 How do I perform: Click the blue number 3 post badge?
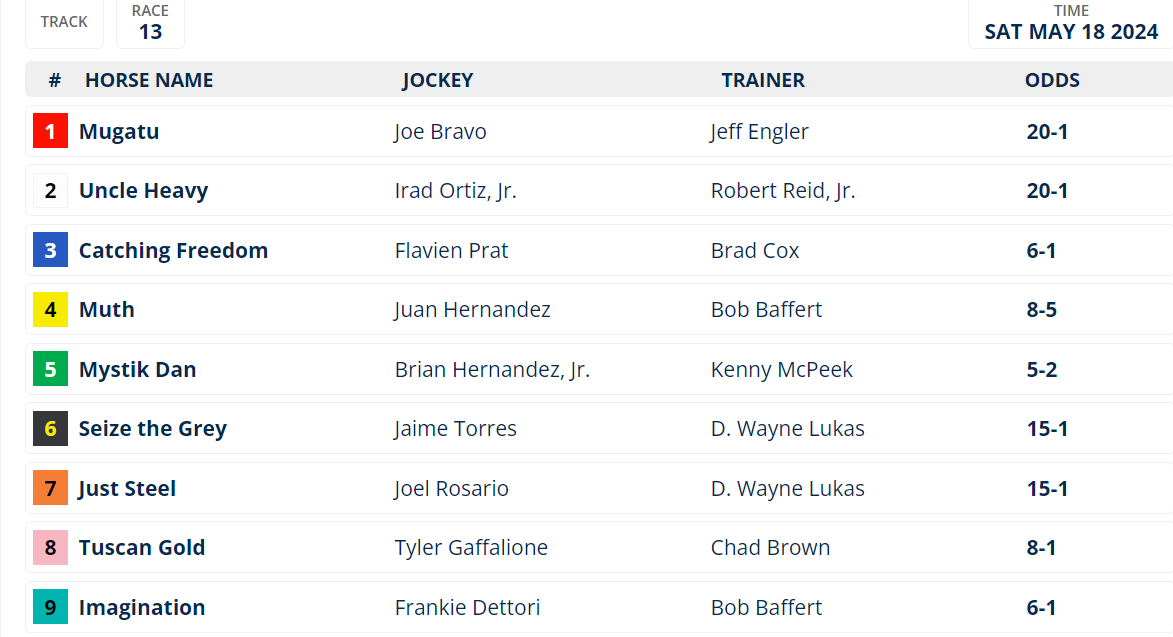point(50,250)
